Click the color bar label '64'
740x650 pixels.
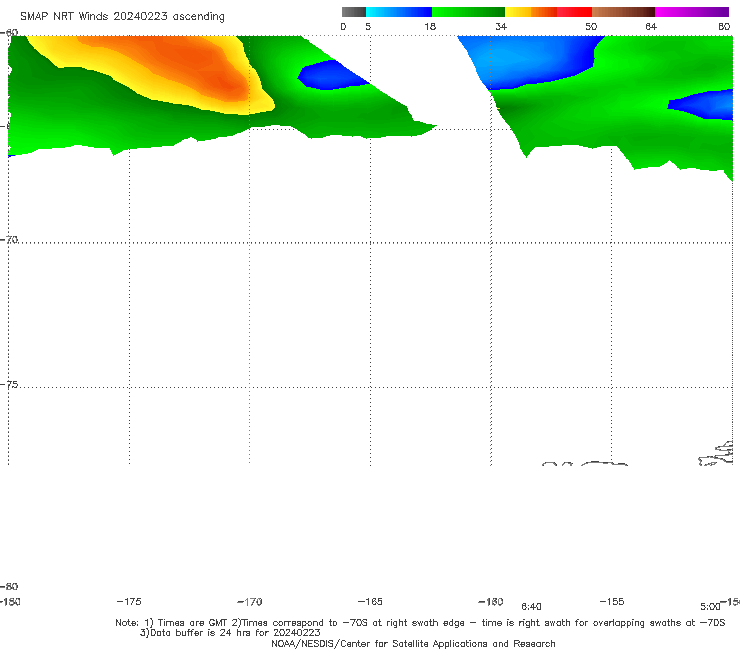(x=651, y=27)
